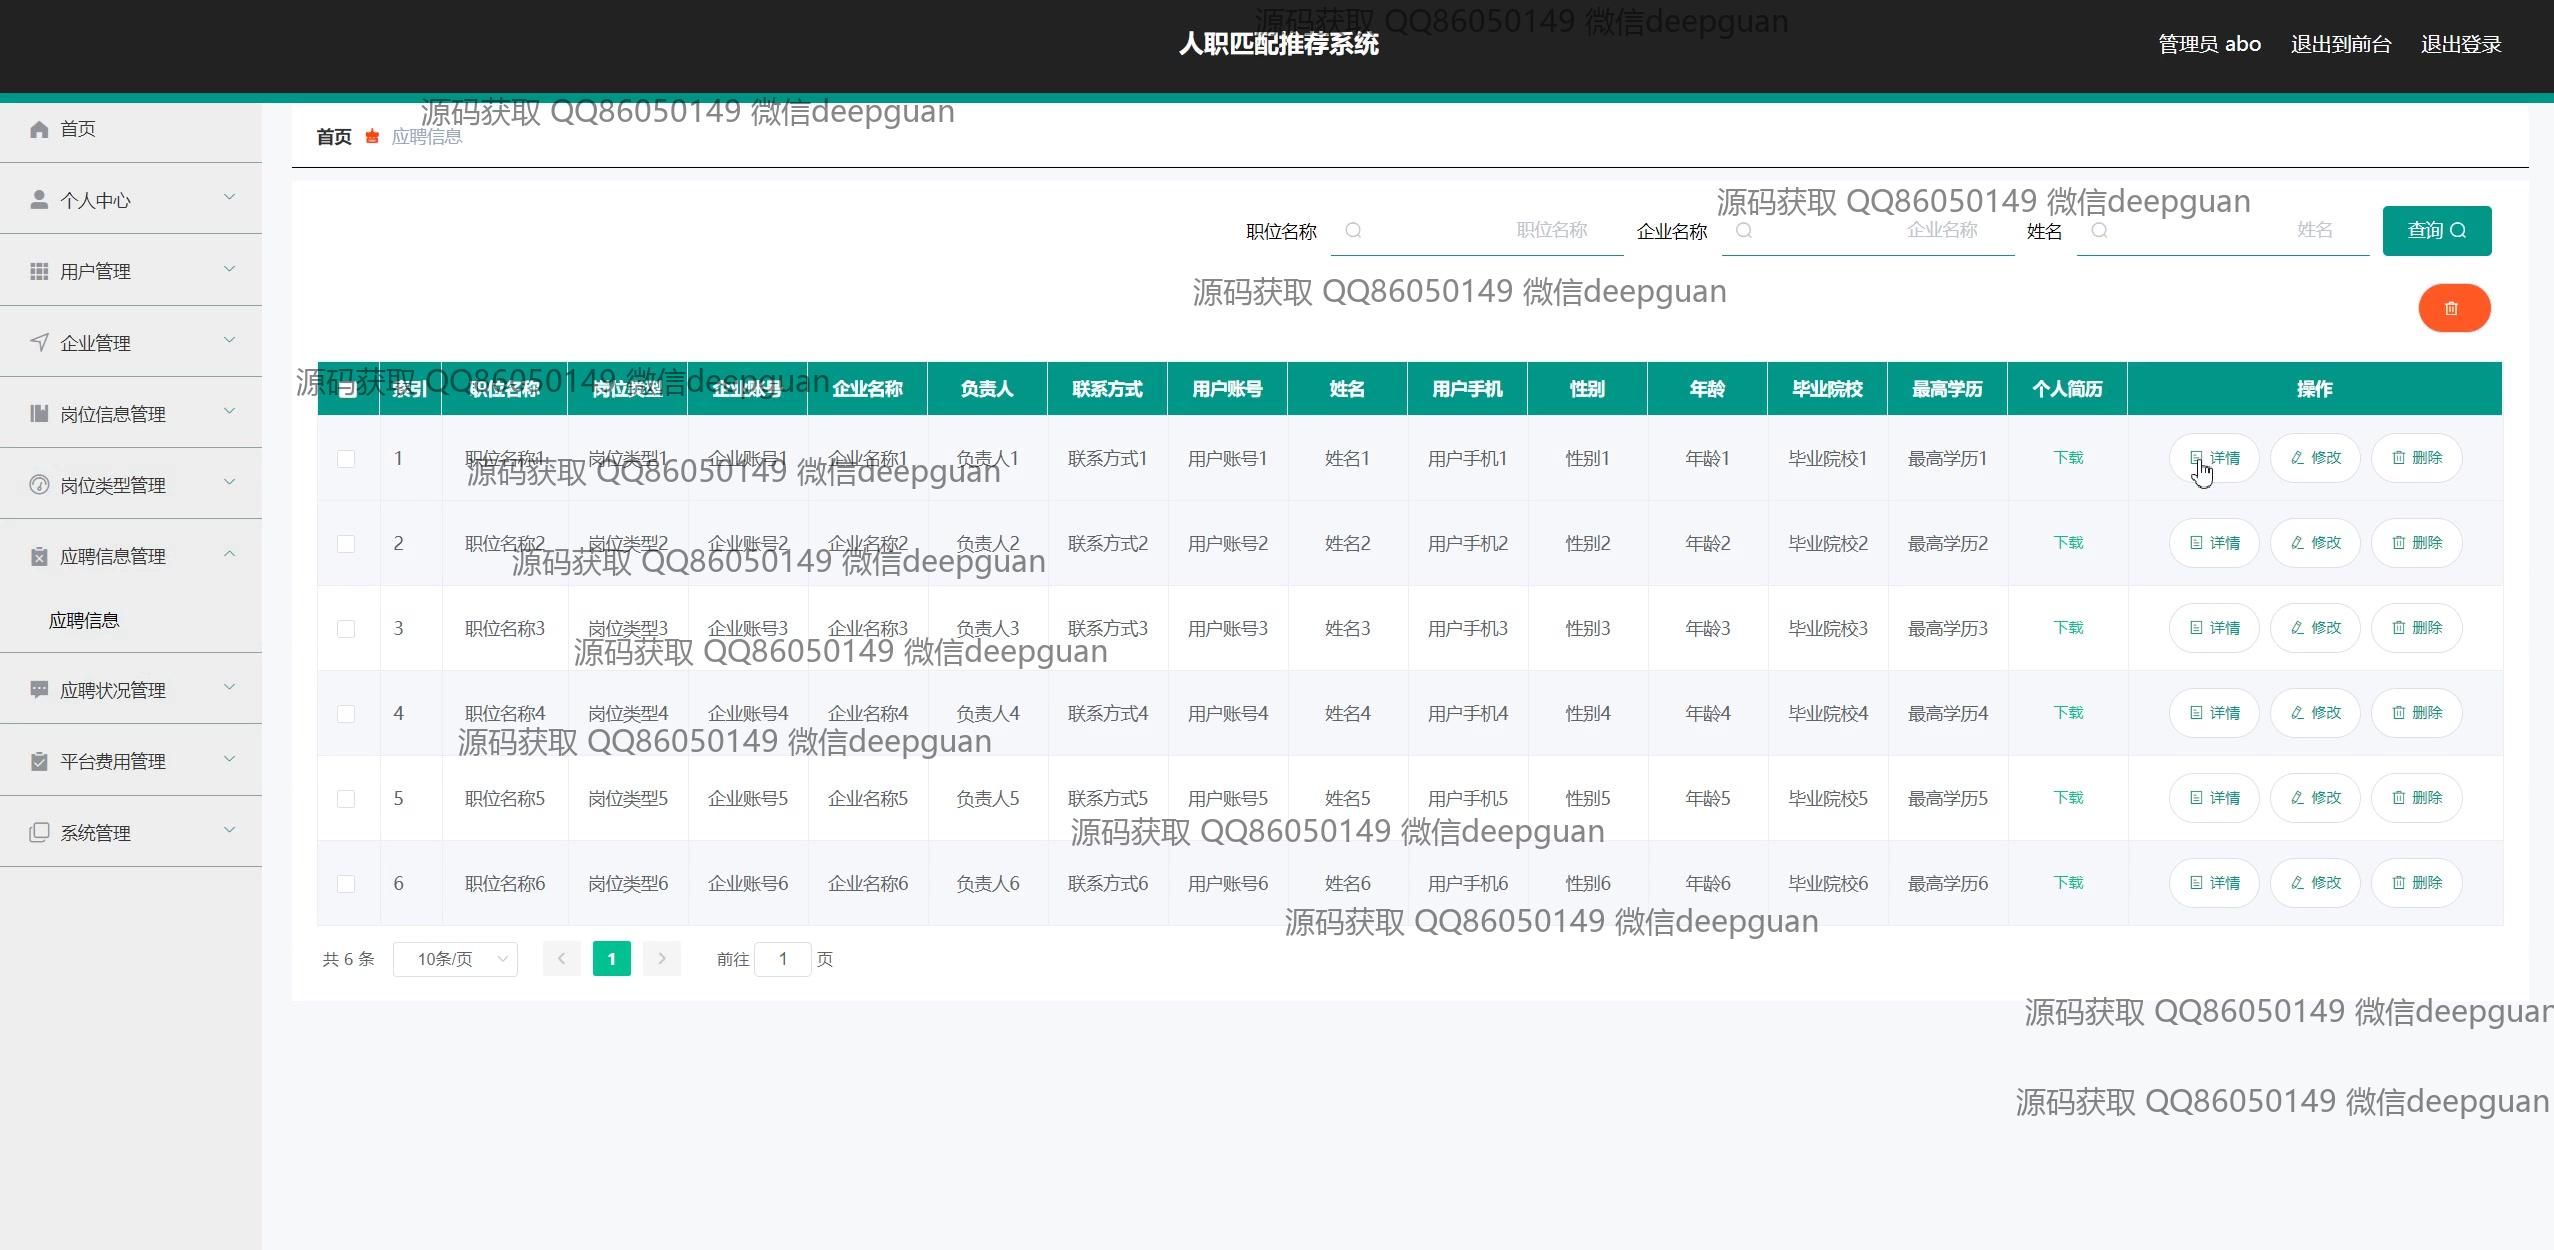Image resolution: width=2554 pixels, height=1250 pixels.
Task: Select the row 4 checkbox
Action: pyautogui.click(x=346, y=714)
